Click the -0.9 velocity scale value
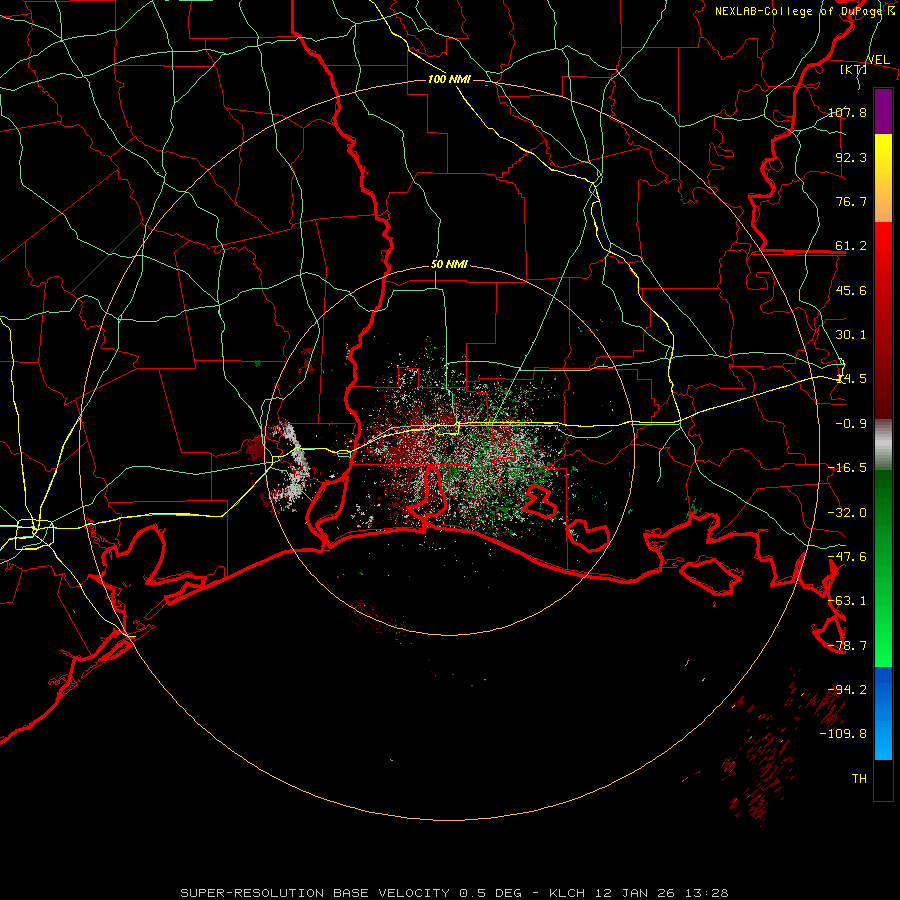Viewport: 900px width, 900px height. [x=851, y=424]
